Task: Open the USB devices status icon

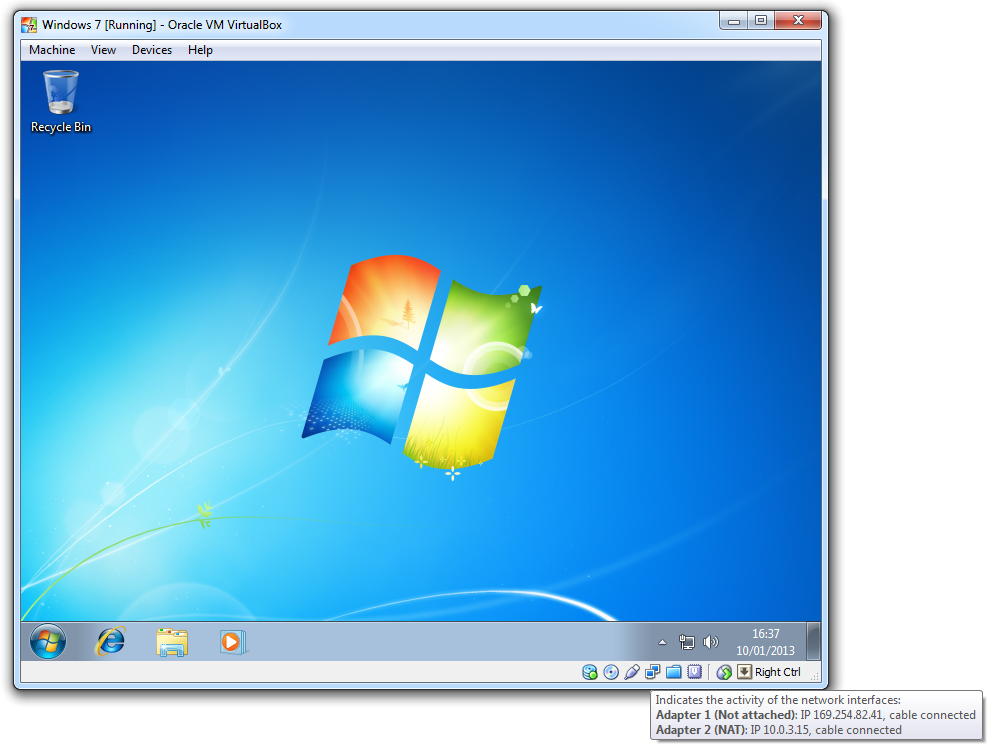Action: tap(632, 672)
